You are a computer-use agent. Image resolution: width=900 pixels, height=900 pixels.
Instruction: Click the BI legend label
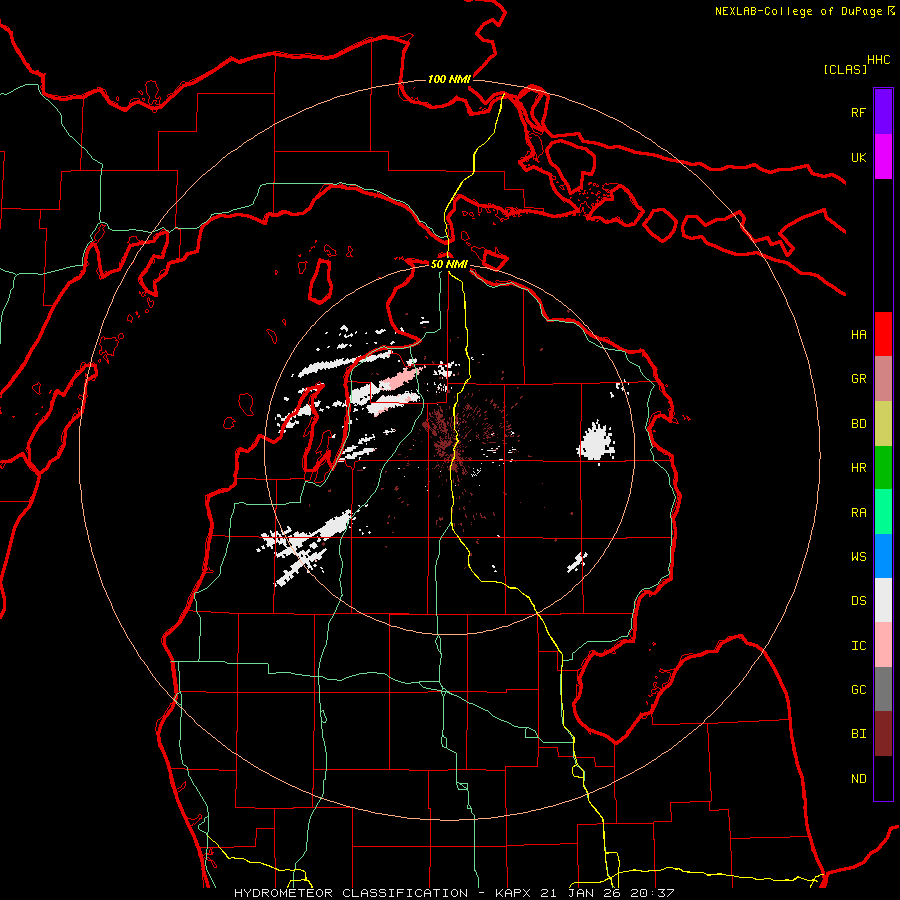pos(858,734)
